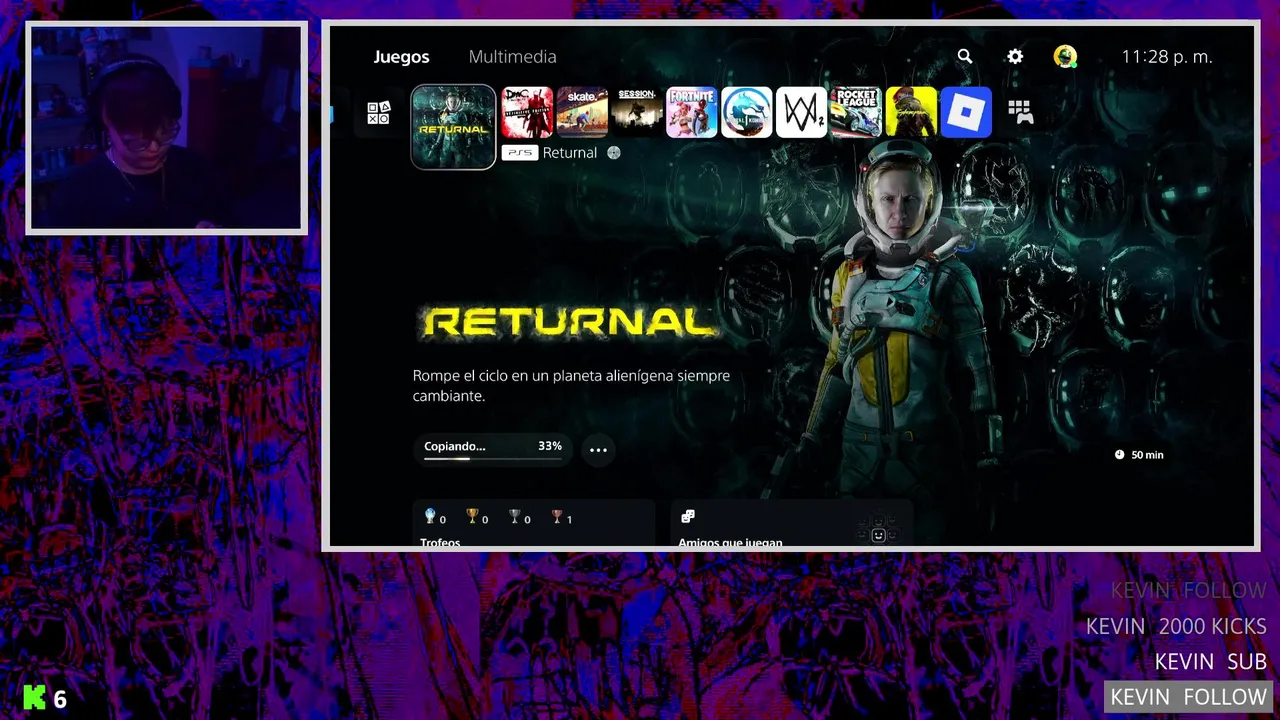Click the KEVIN SUB alert
Image resolution: width=1280 pixels, height=720 pixels.
click(1211, 662)
